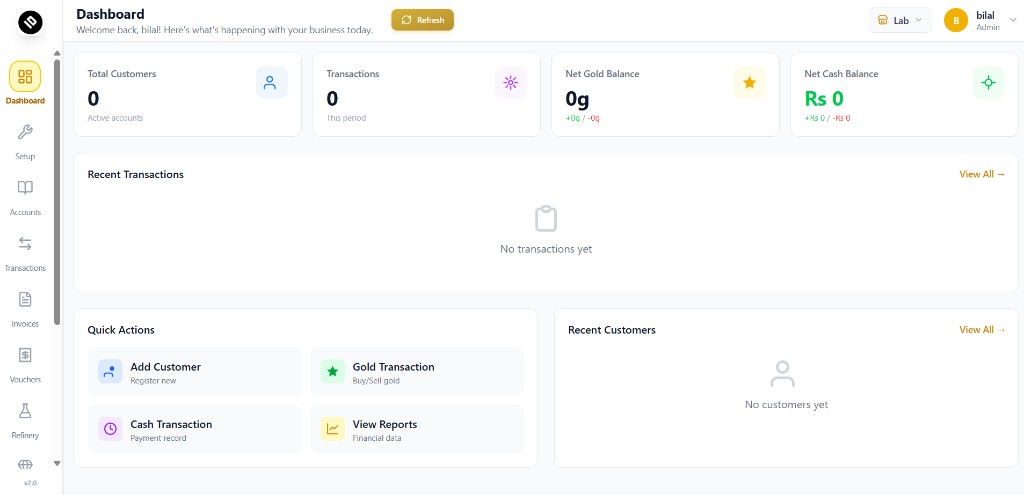Click the Net Gold Balance star icon

(x=749, y=82)
